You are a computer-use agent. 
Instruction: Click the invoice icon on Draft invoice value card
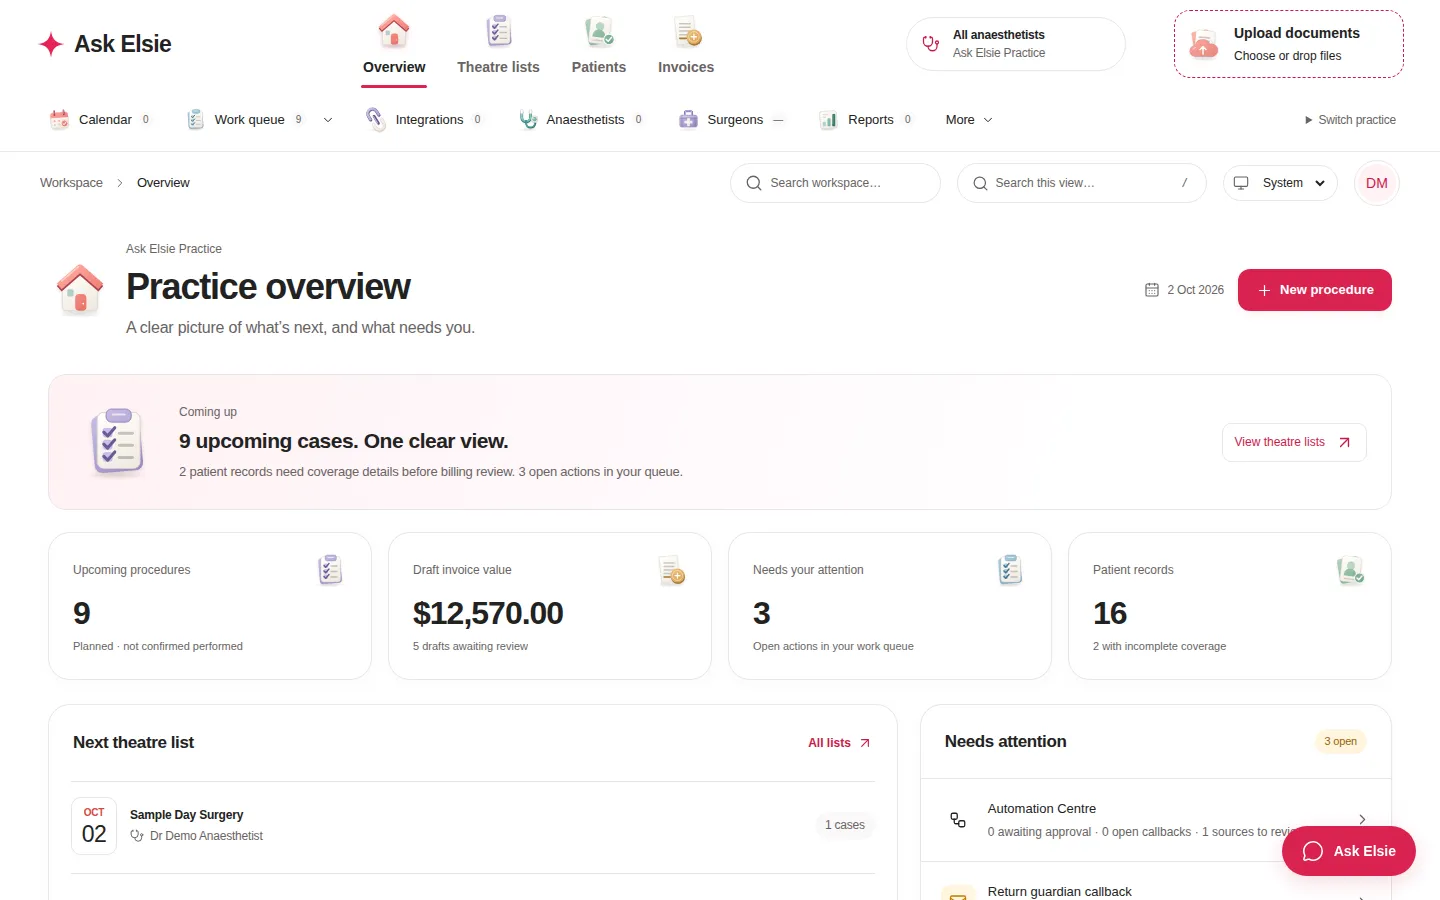pos(672,570)
